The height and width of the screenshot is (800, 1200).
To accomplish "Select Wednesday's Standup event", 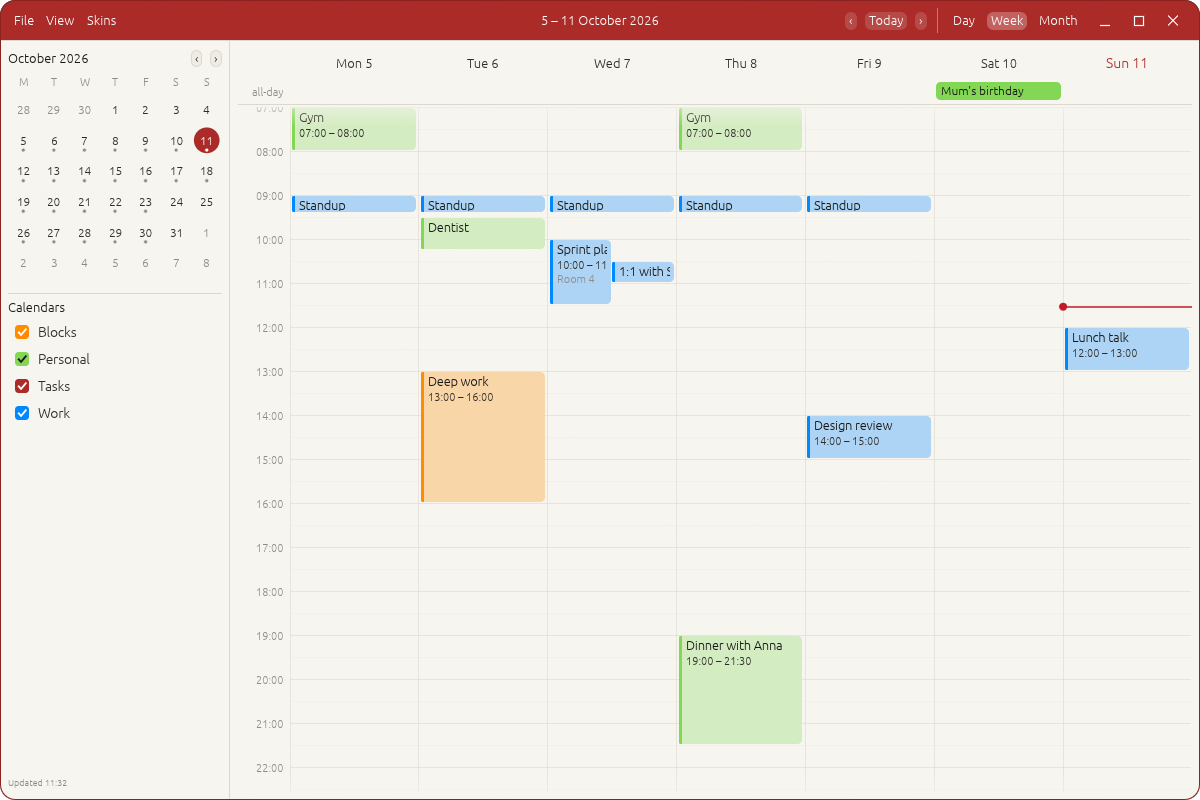I will pyautogui.click(x=612, y=204).
